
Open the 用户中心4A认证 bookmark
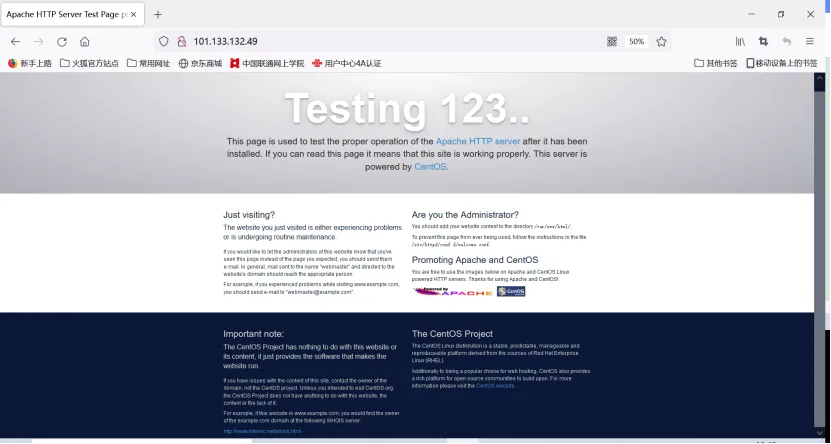347,64
